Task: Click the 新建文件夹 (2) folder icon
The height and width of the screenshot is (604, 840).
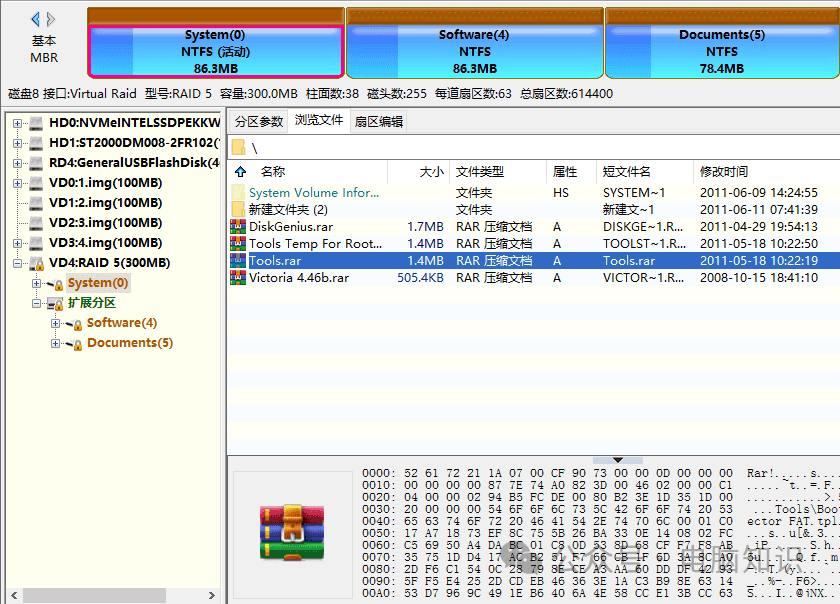Action: (x=238, y=210)
